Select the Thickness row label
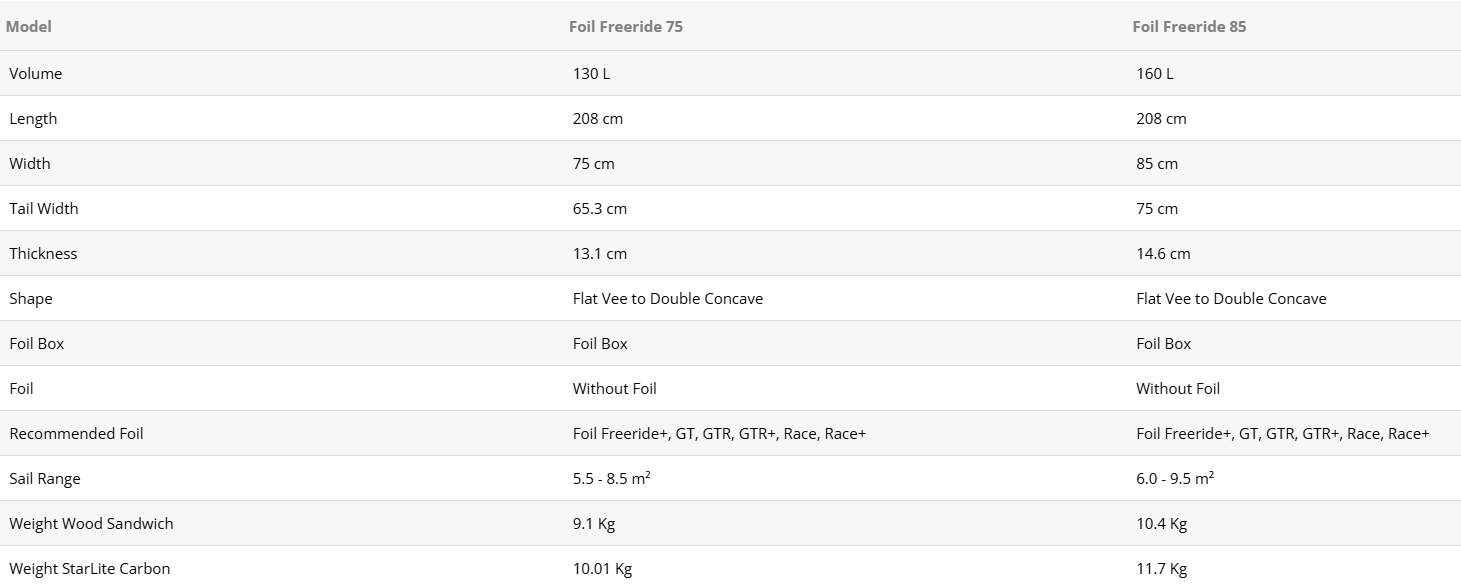This screenshot has height=588, width=1461. pos(43,254)
